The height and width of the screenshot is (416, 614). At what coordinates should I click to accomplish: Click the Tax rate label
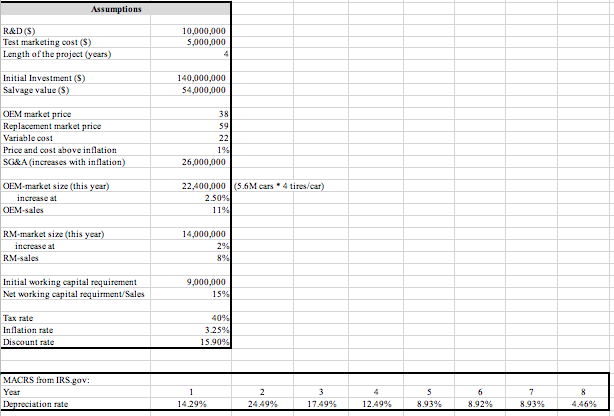18,318
